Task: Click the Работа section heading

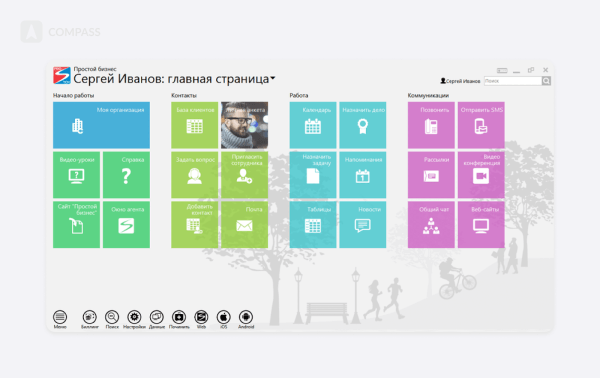Action: [x=299, y=95]
